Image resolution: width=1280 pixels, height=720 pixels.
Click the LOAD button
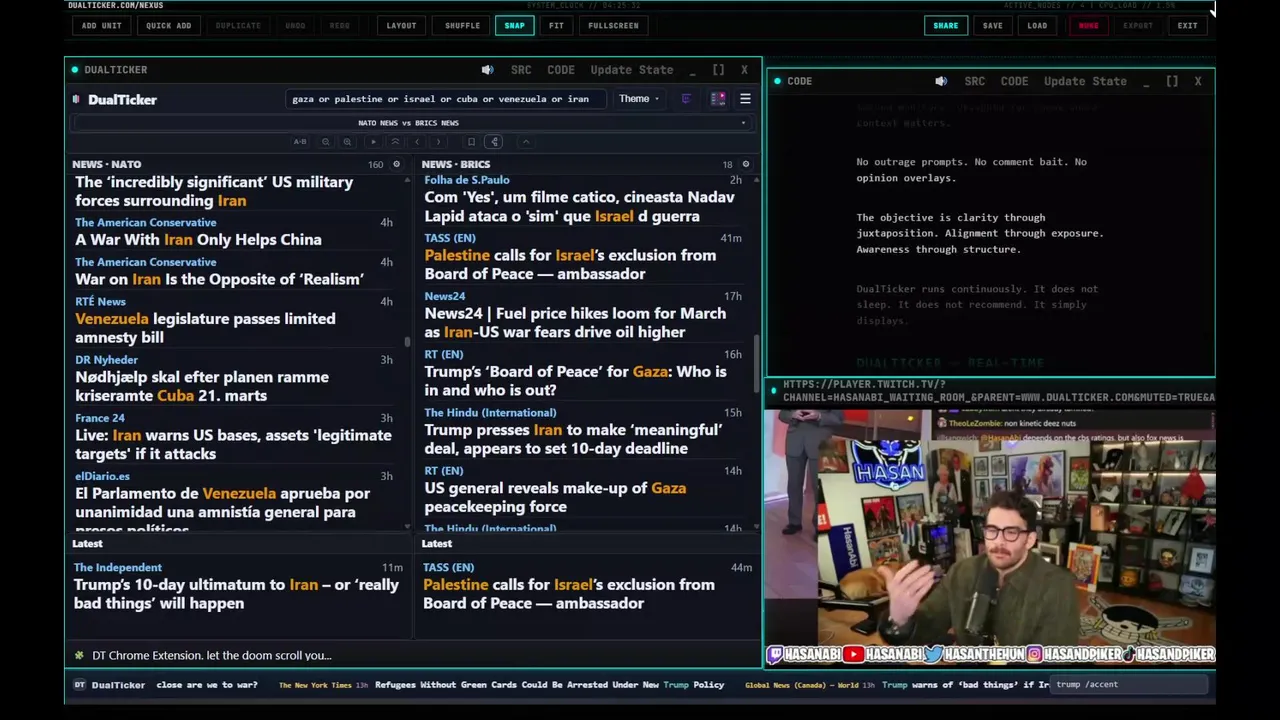tap(1037, 25)
